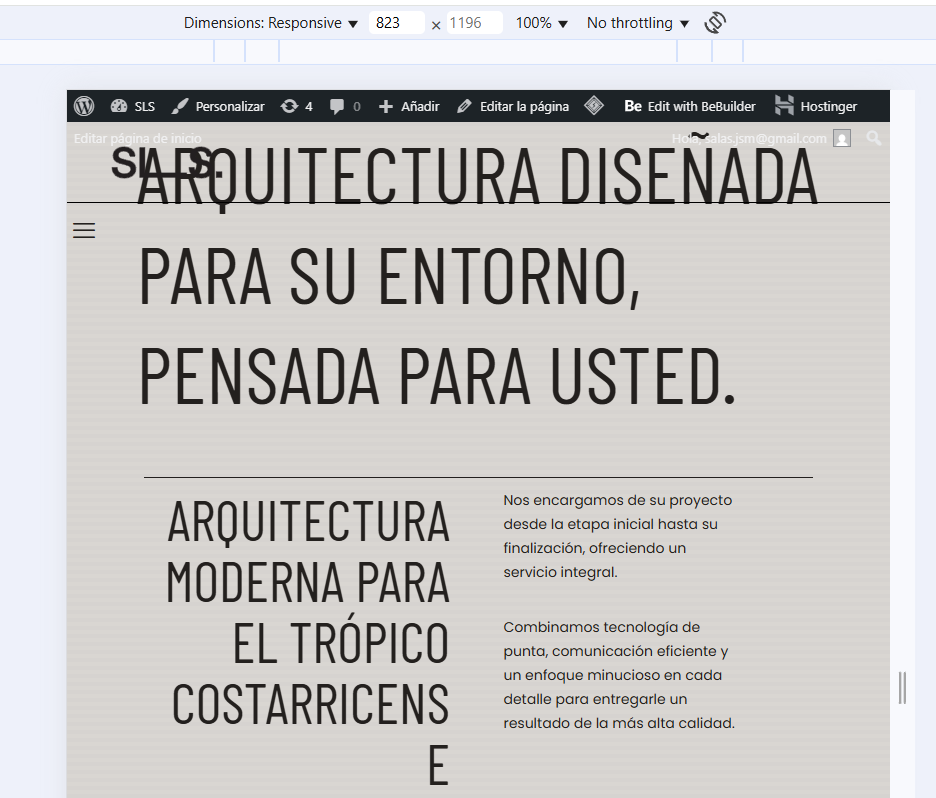Click the Añadir new content item

(409, 106)
